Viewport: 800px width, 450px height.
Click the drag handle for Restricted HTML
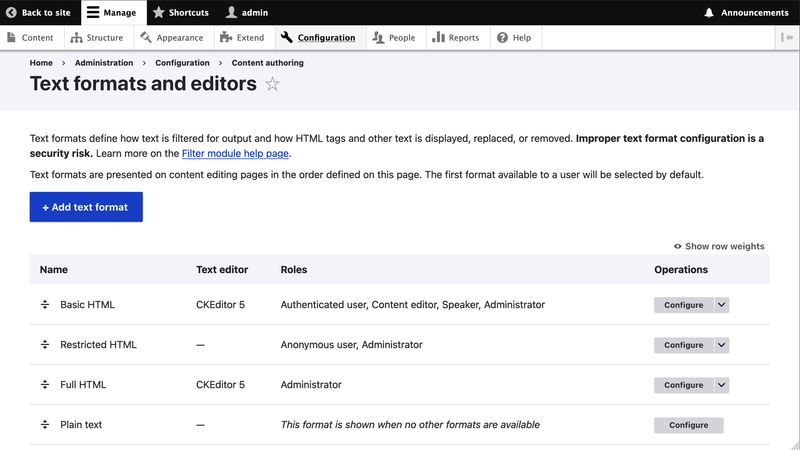[x=45, y=345]
